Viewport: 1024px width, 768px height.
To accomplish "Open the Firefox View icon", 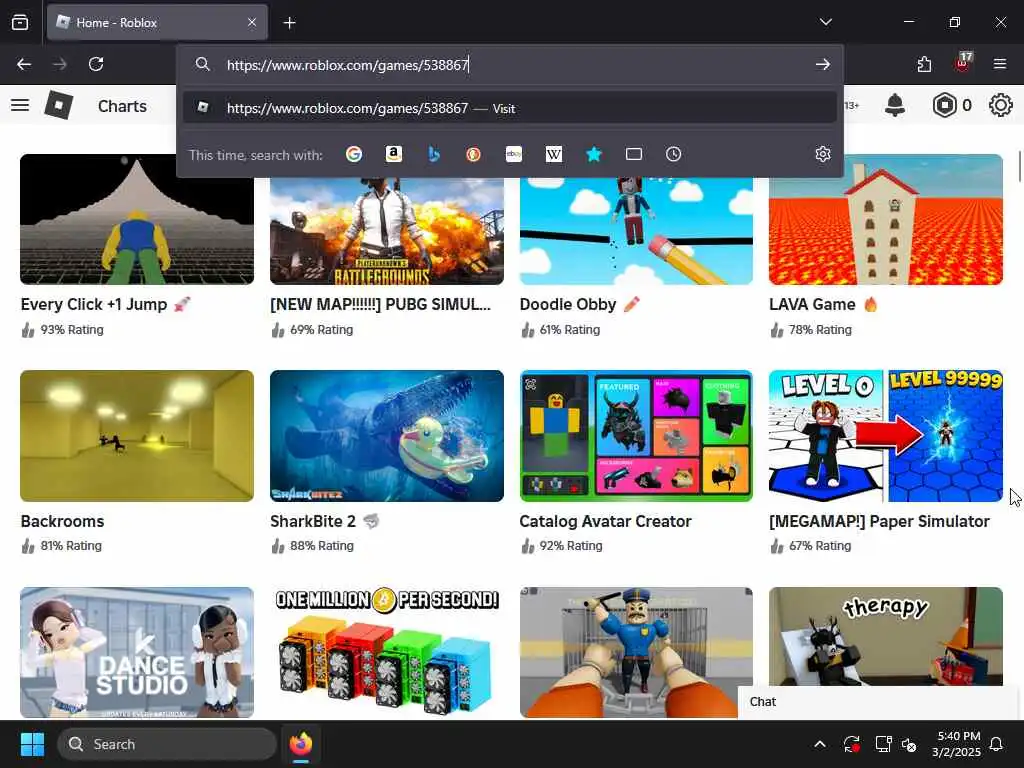I will coord(20,22).
